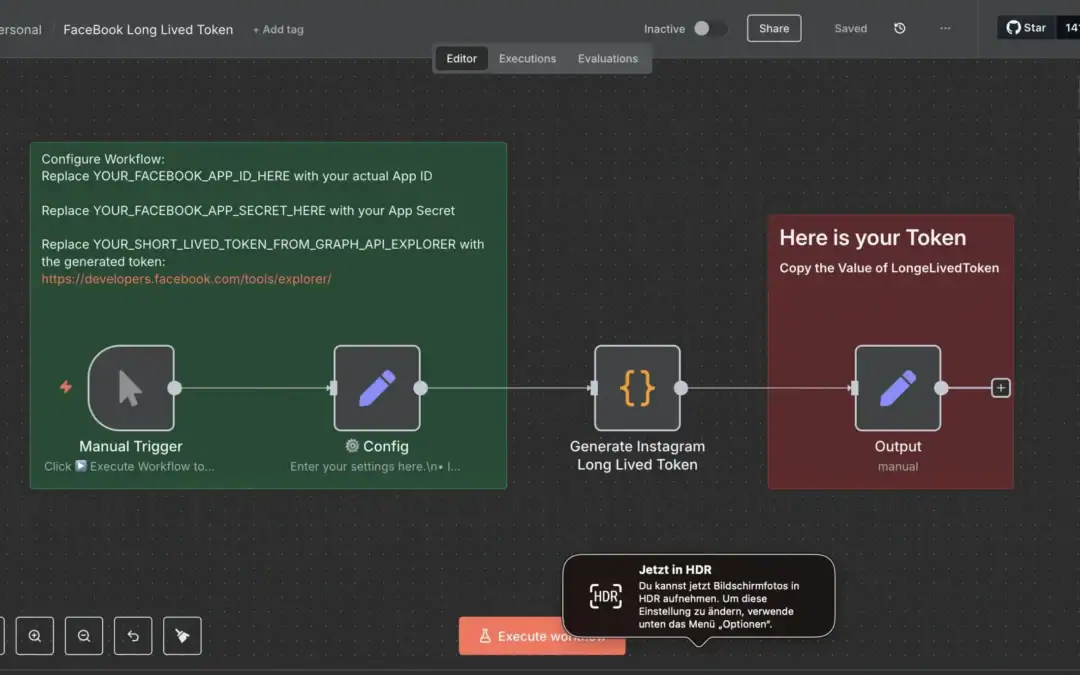
Task: Click the 'Jetzt in HDR' notification title
Action: tap(675, 570)
